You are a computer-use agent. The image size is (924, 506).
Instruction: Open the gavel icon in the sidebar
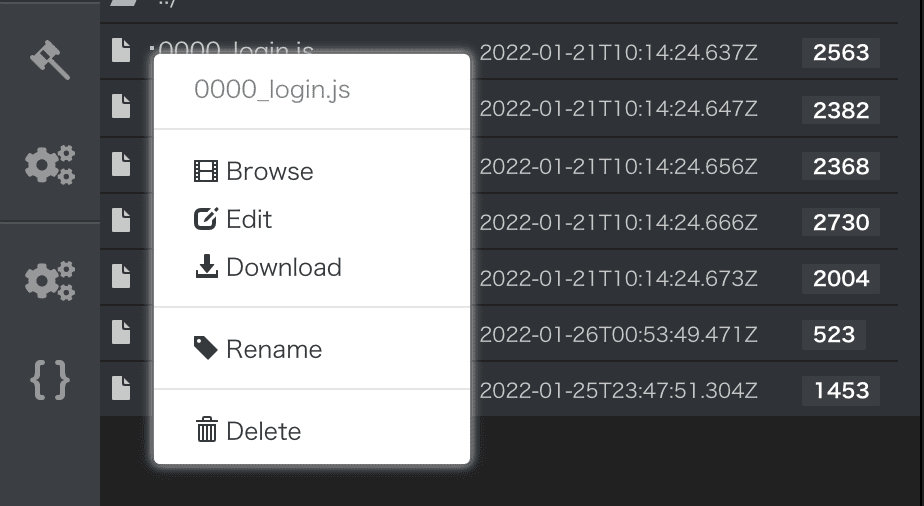50,59
